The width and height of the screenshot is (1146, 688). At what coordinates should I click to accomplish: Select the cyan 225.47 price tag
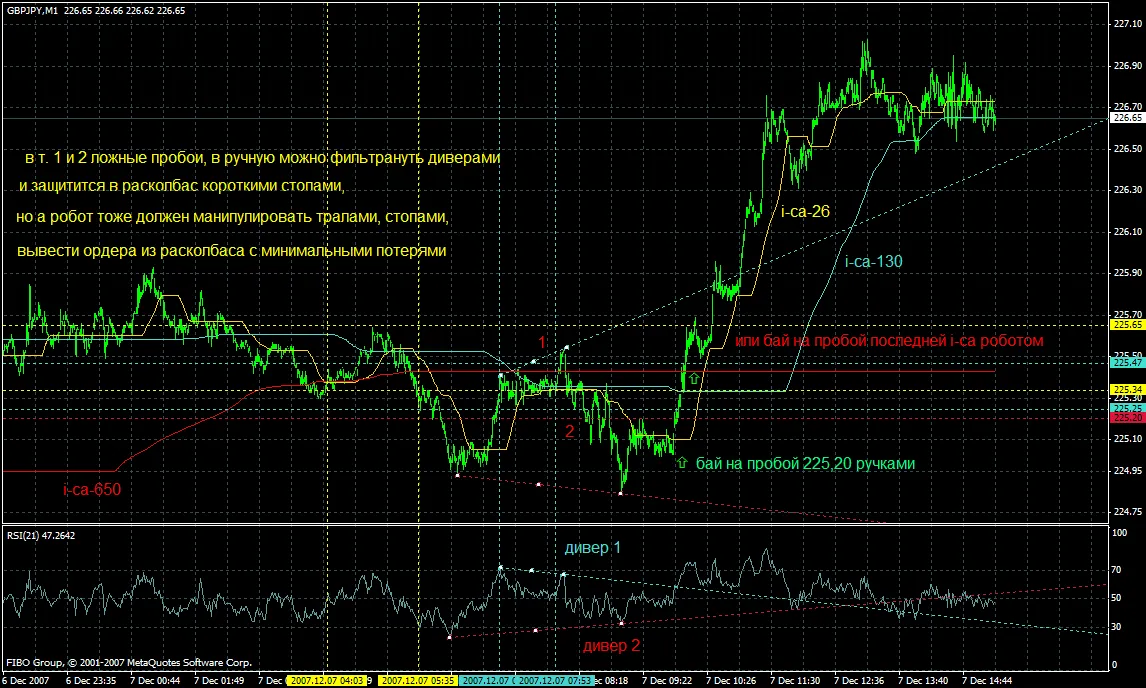click(1124, 363)
